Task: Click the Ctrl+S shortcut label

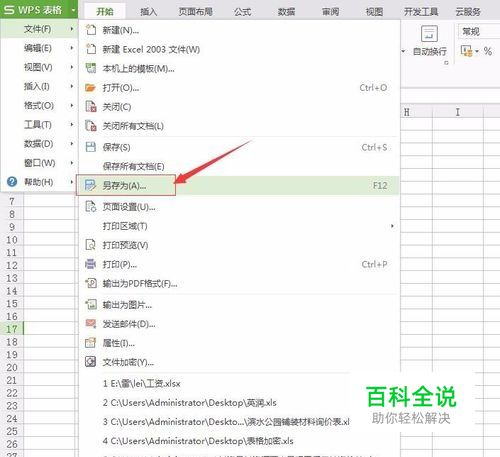Action: tap(374, 147)
